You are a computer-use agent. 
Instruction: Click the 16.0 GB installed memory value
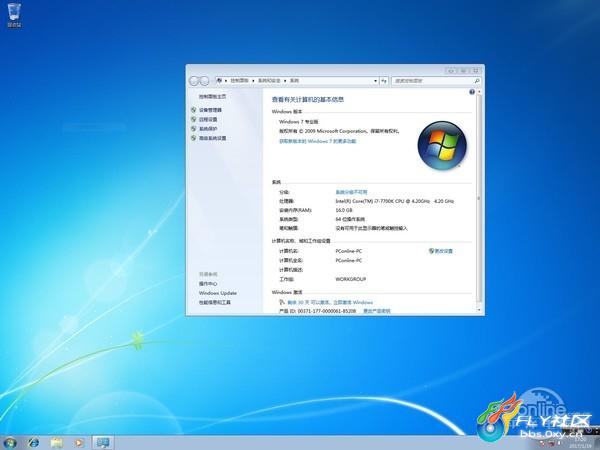click(344, 210)
